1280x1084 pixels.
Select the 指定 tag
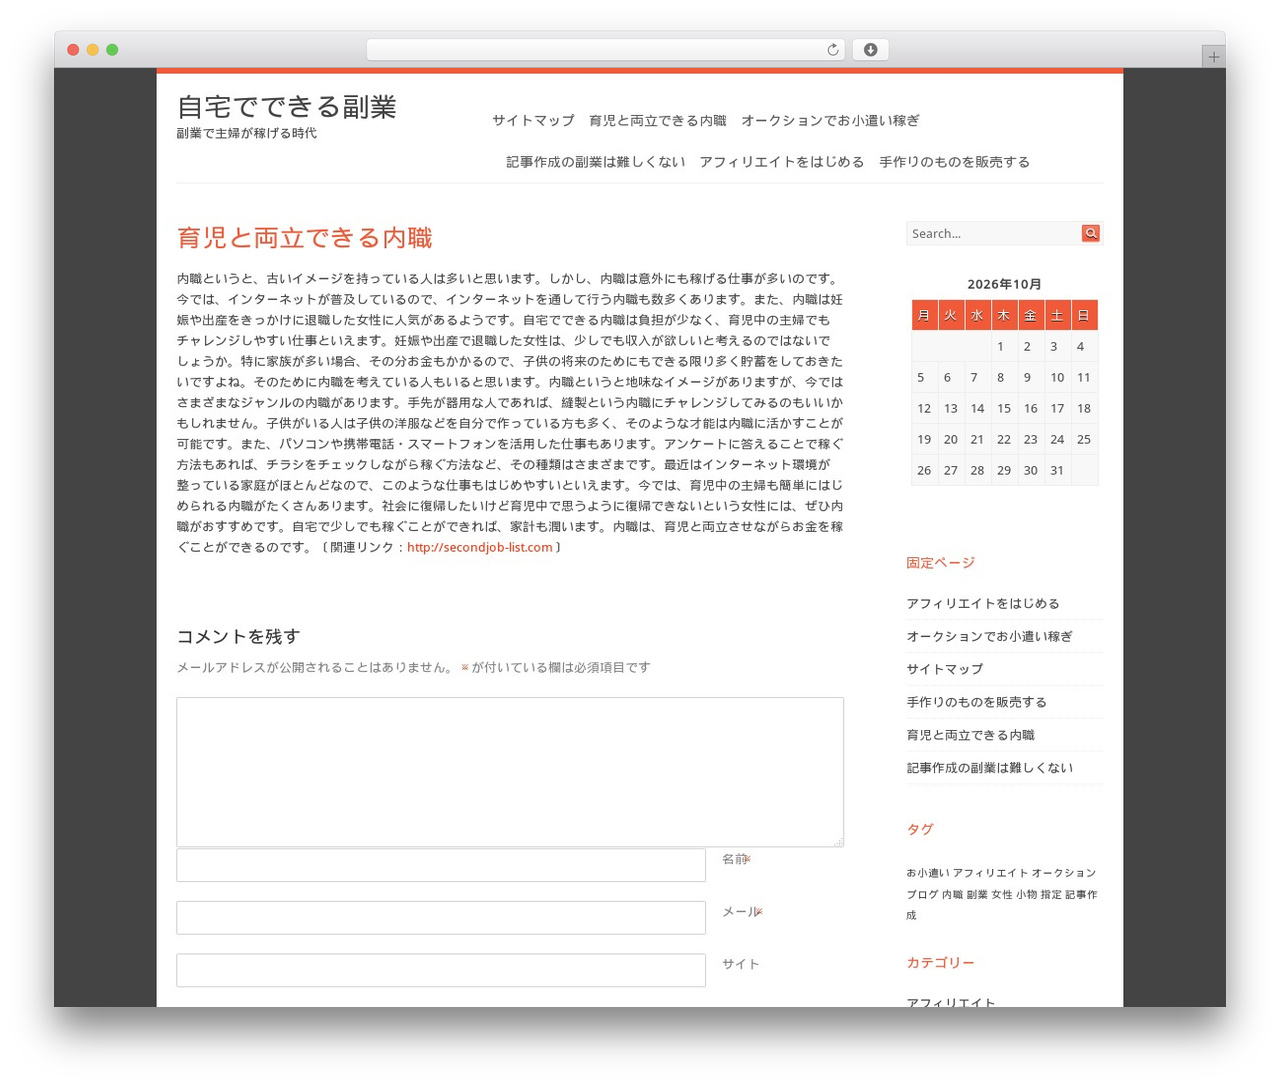tap(1051, 895)
